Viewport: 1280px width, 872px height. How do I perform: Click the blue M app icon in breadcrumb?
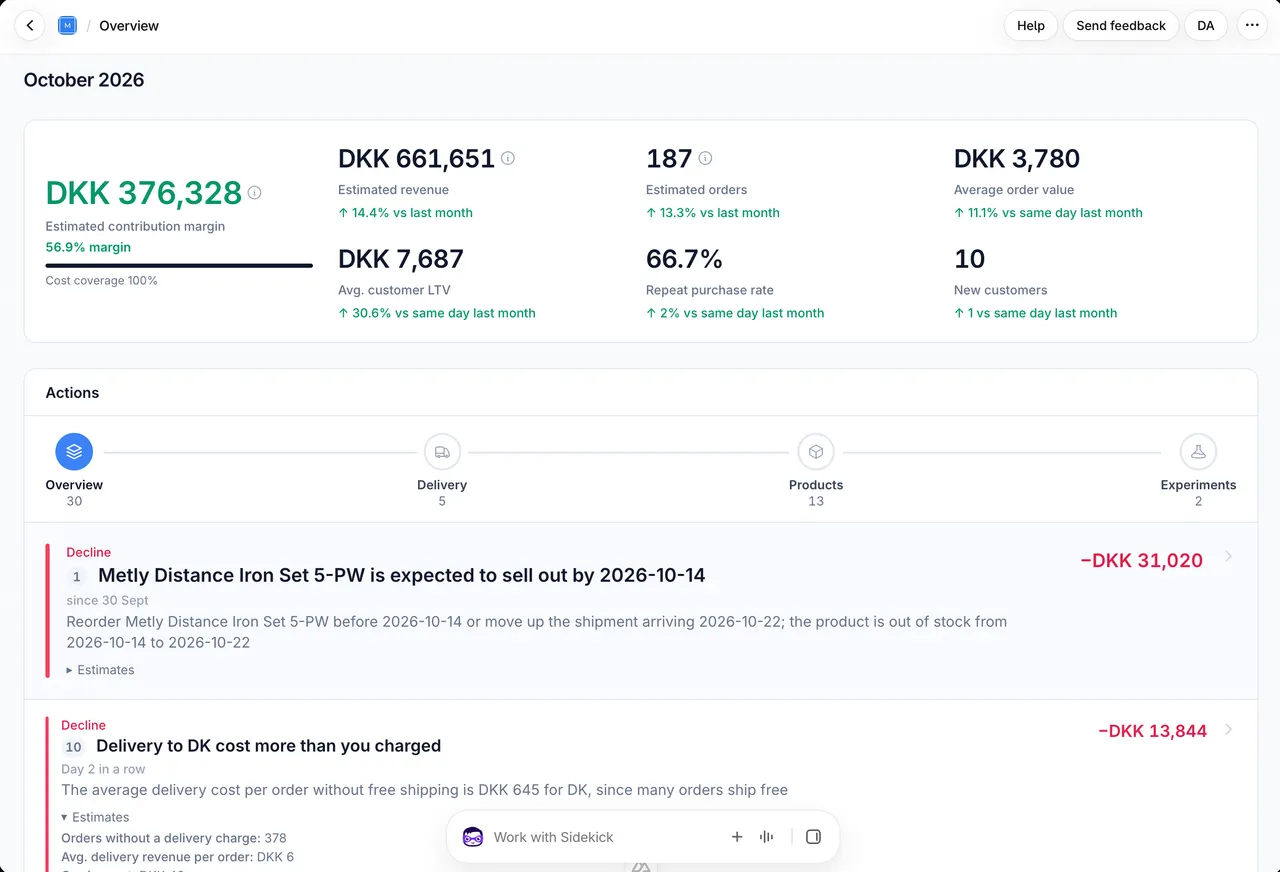67,26
